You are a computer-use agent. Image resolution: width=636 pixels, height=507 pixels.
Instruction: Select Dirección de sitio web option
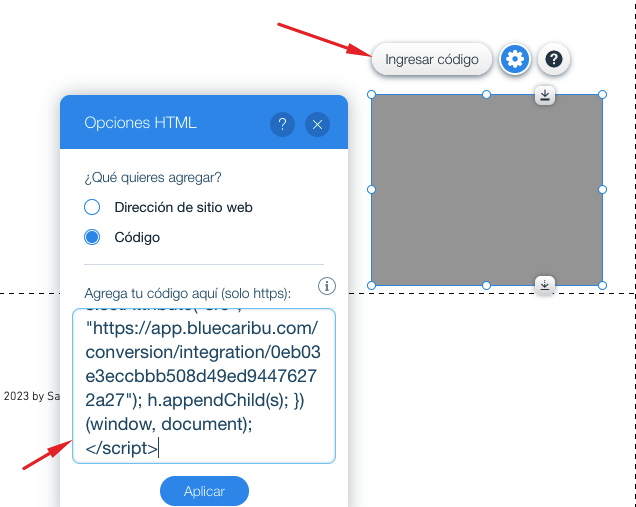pyautogui.click(x=168, y=207)
